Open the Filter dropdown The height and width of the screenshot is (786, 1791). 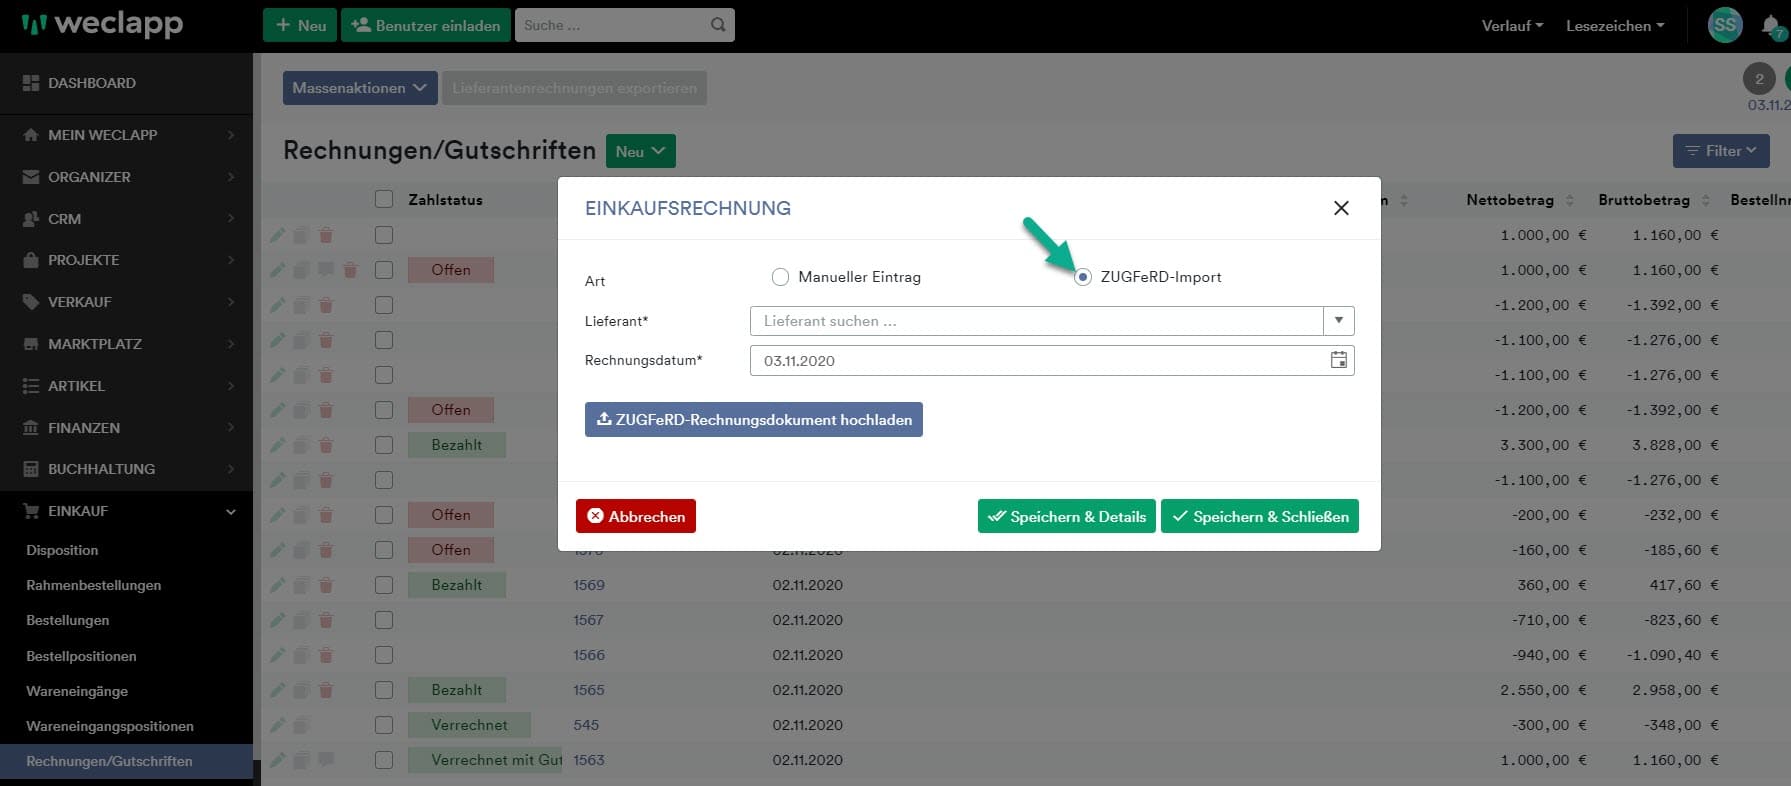(x=1720, y=151)
